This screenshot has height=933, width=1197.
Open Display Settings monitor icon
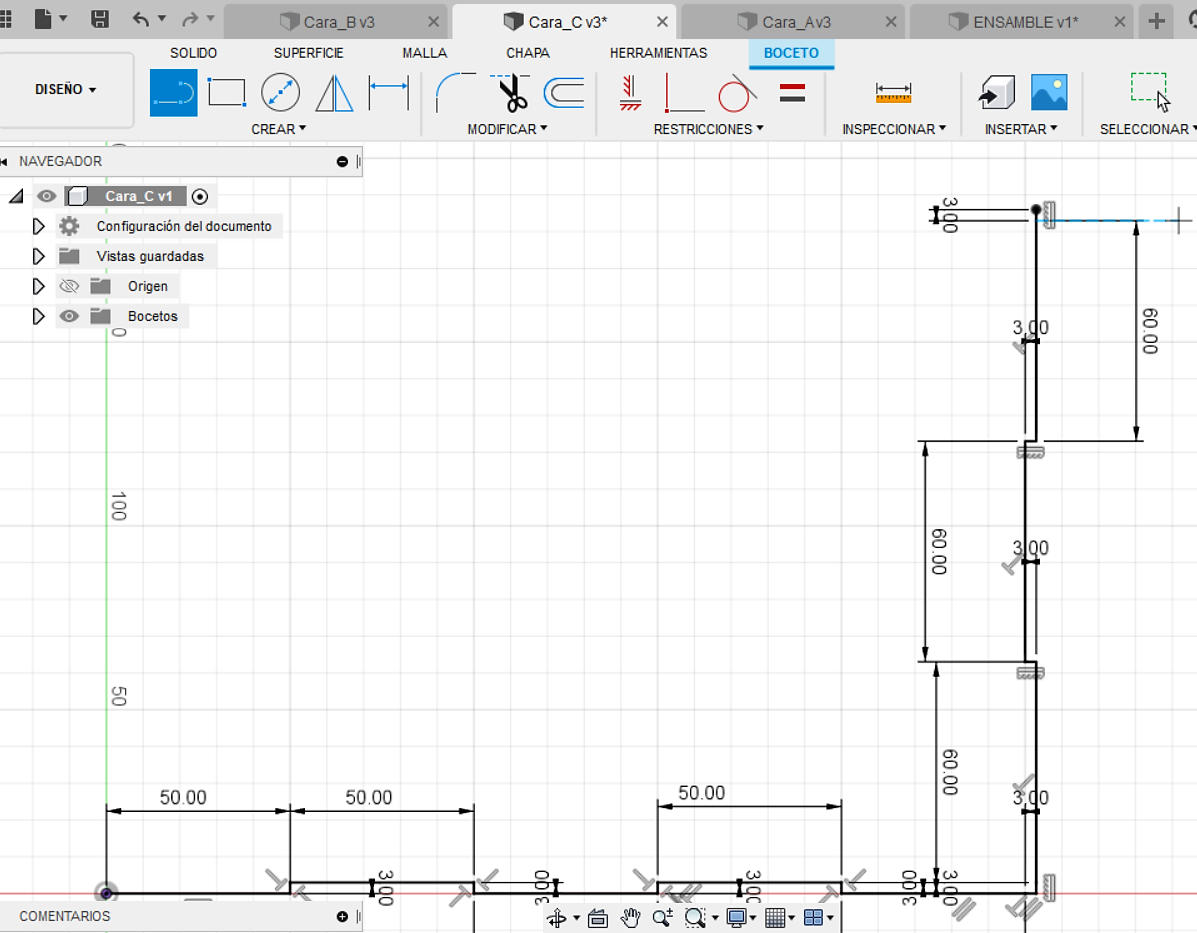pyautogui.click(x=736, y=918)
